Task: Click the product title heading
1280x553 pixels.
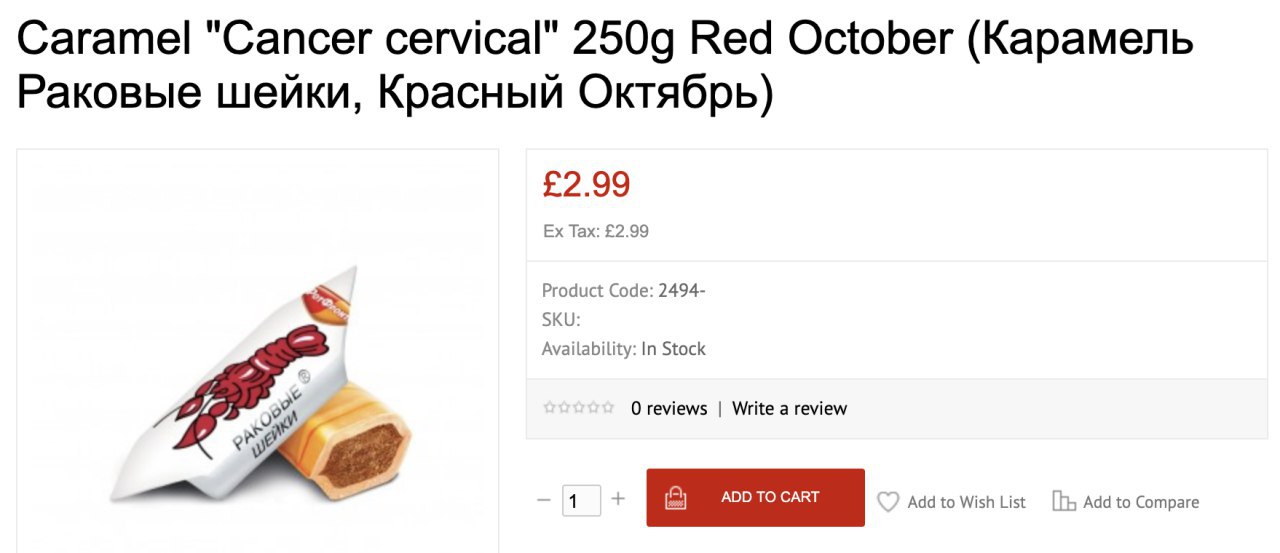Action: (605, 66)
